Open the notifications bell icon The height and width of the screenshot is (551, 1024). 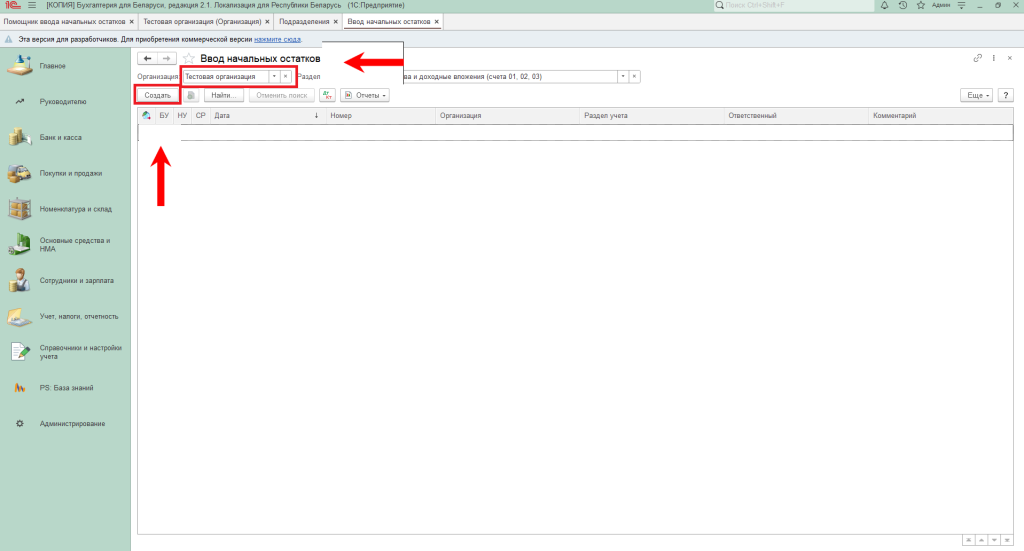coord(883,5)
